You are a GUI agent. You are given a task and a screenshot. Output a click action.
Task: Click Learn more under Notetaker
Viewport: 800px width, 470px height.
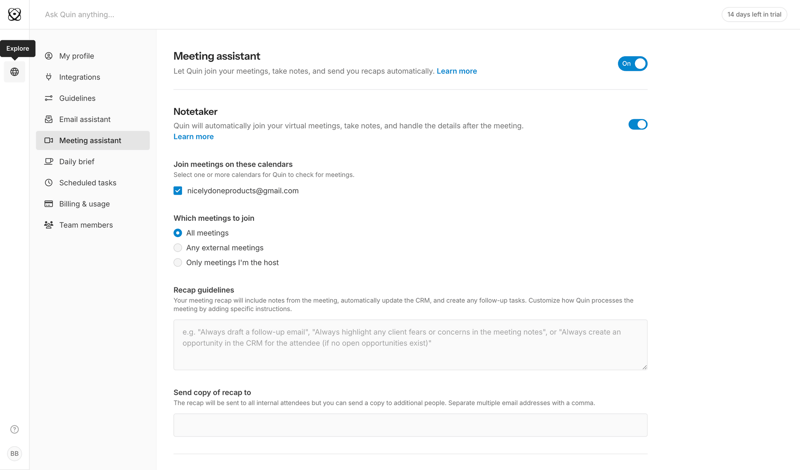[193, 137]
